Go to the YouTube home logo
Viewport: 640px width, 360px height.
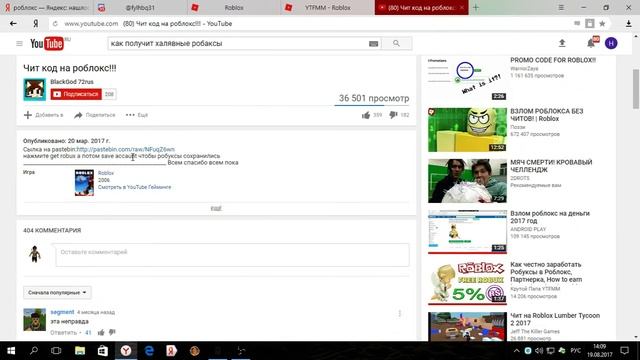tap(47, 43)
